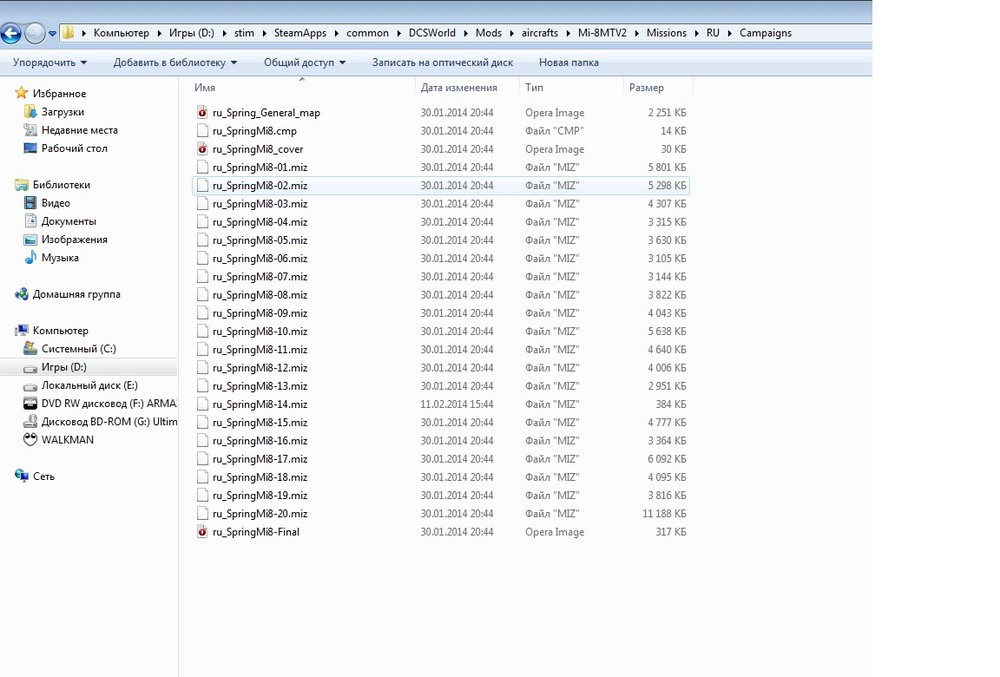Image resolution: width=1000 pixels, height=677 pixels.
Task: Click the 11.02.2014 15:44 date cell
Action: [457, 404]
